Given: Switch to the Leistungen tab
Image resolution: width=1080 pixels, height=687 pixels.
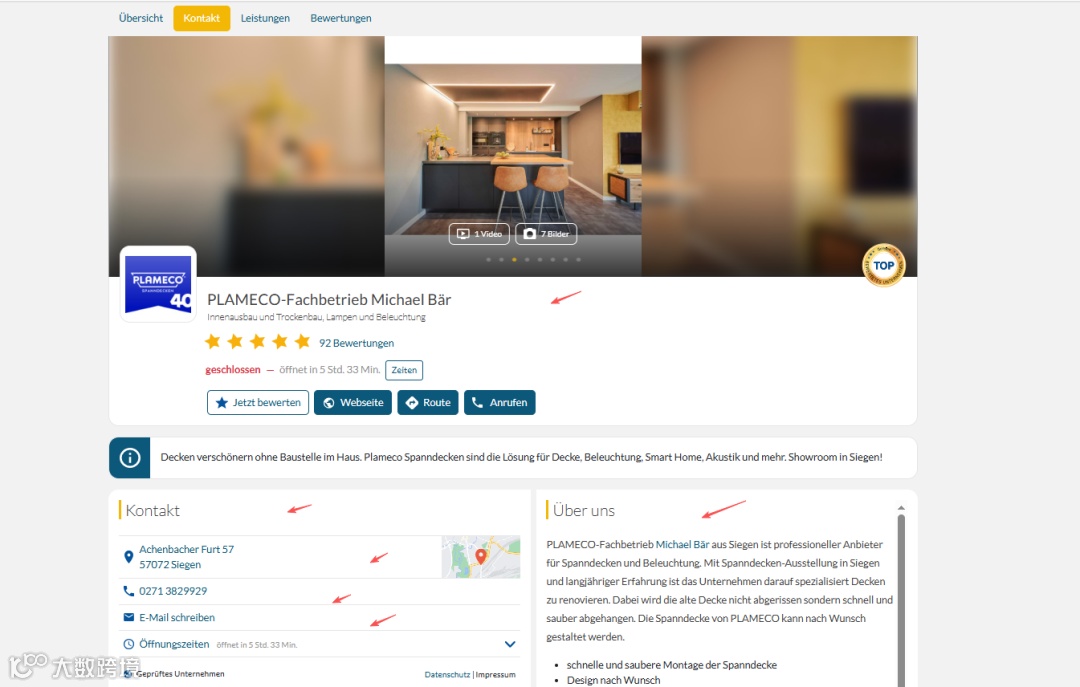Looking at the screenshot, I should (x=265, y=18).
